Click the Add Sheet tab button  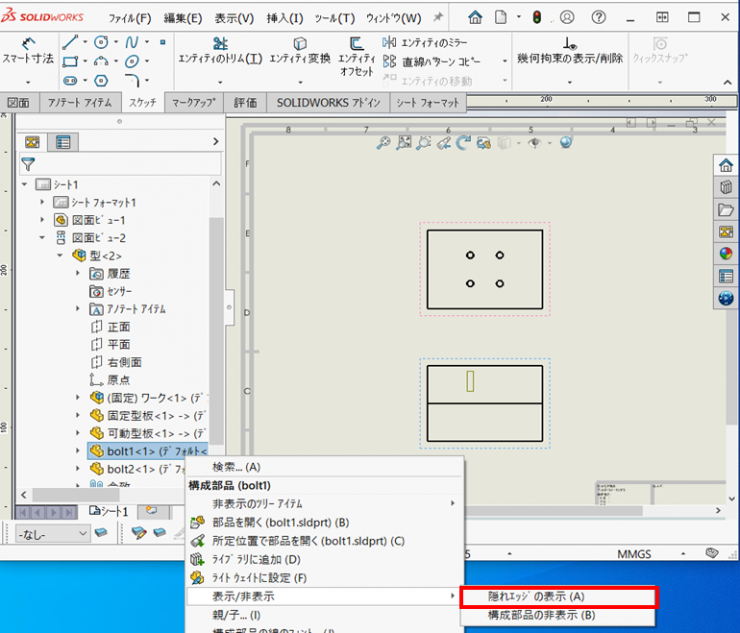[151, 511]
